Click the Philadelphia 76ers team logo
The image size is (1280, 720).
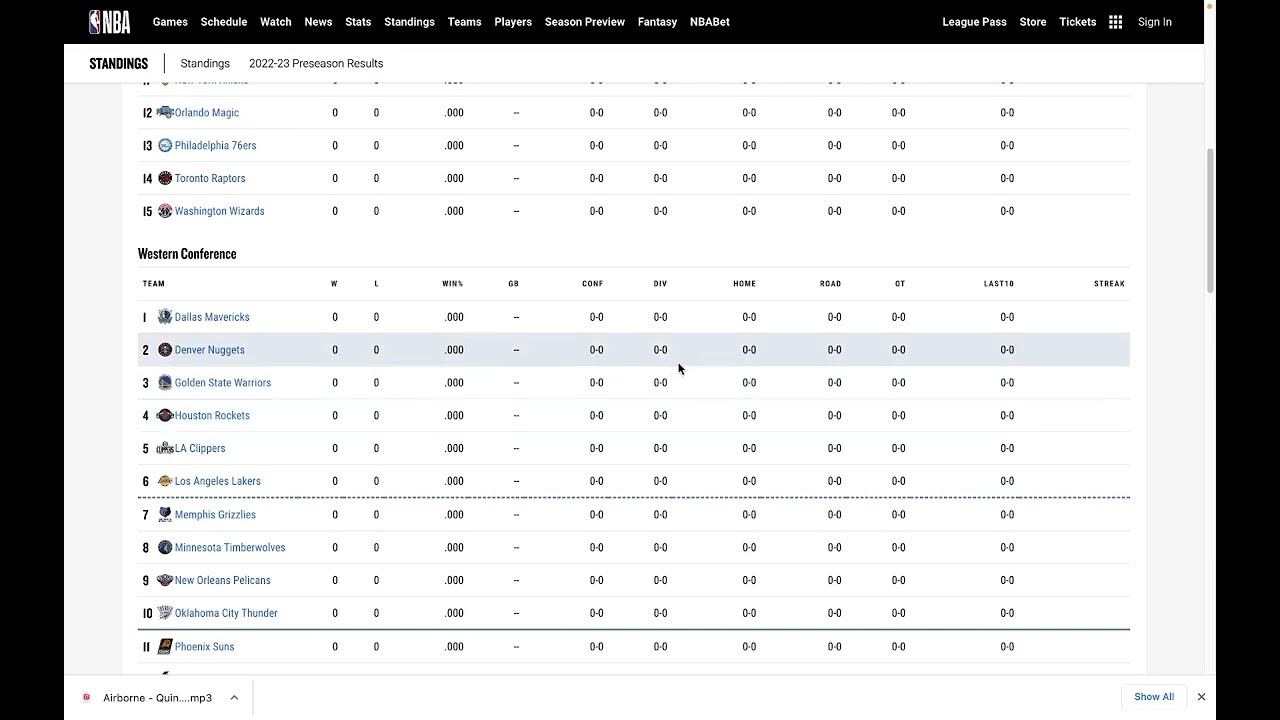pos(165,146)
